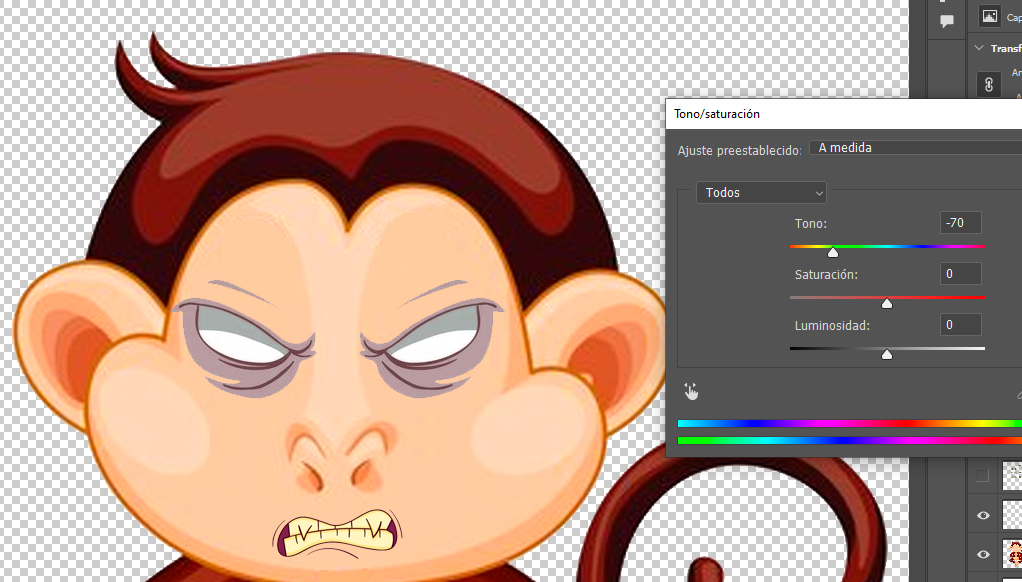Click the Saturación slider handle
Screen dimensions: 1022x582
tap(886, 303)
